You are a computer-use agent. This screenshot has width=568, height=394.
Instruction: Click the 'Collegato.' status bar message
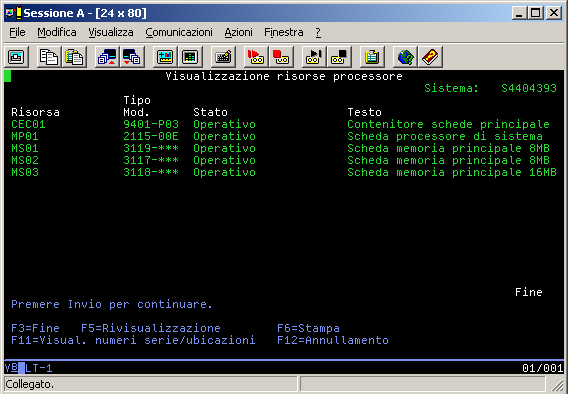[29, 384]
